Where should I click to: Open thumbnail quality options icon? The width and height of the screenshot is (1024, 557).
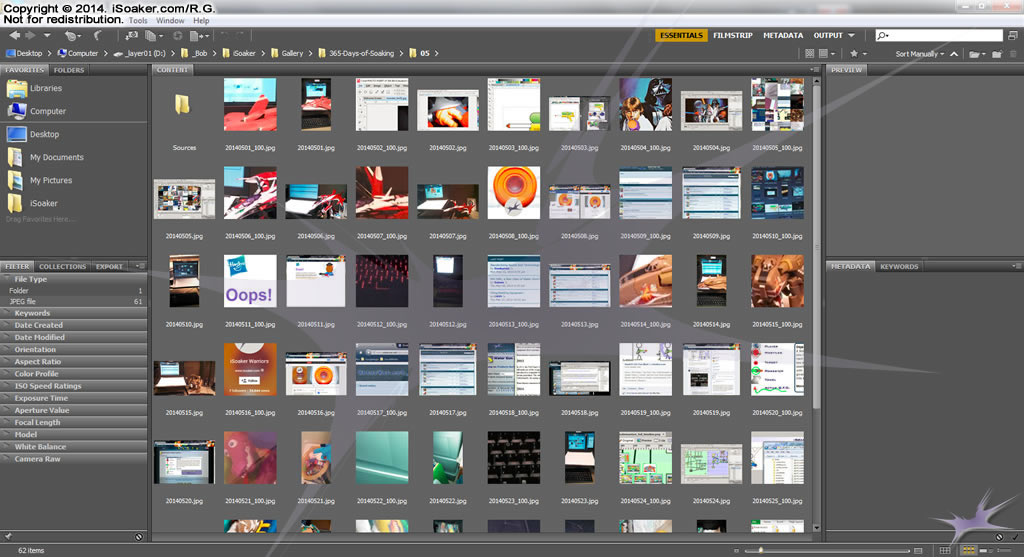809,54
